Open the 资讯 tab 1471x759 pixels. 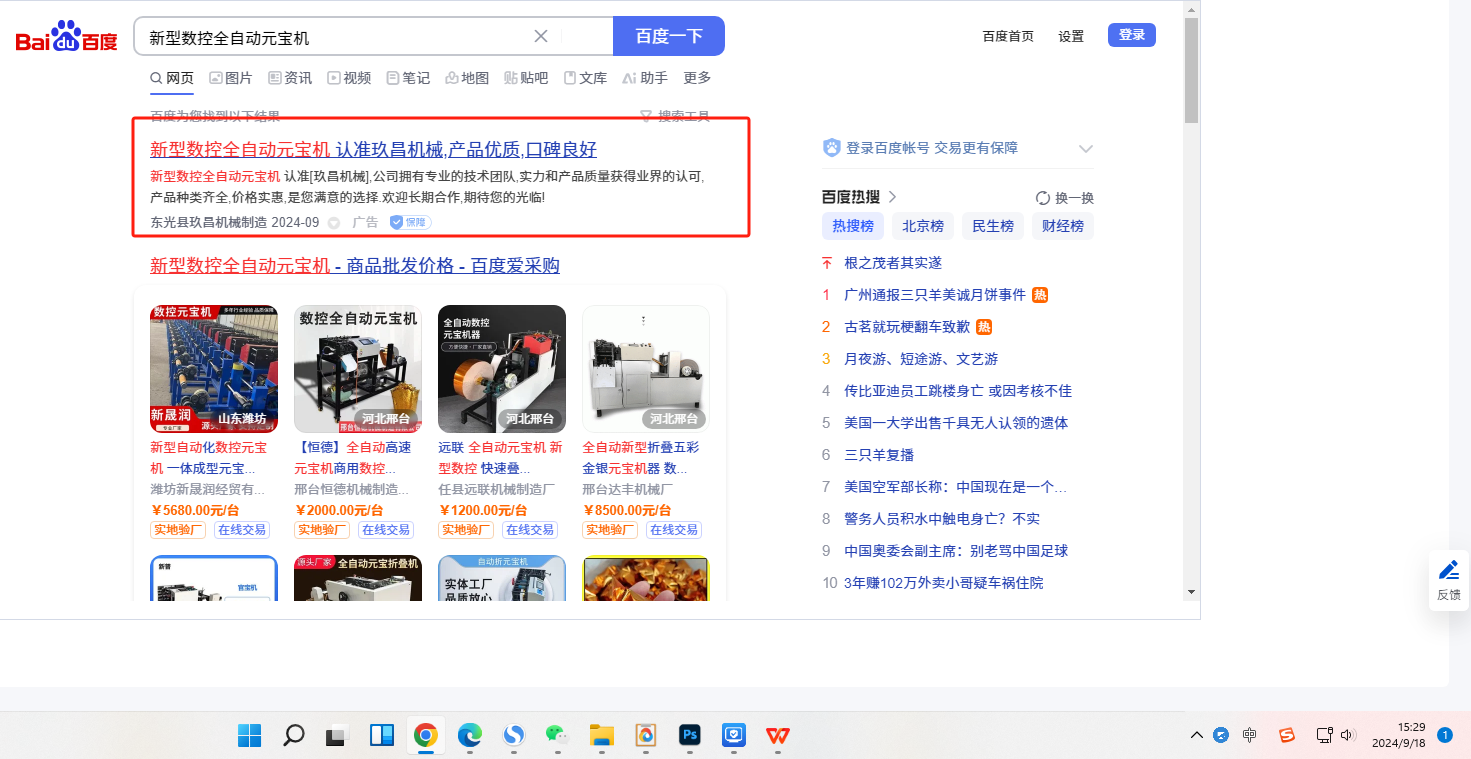pos(290,78)
